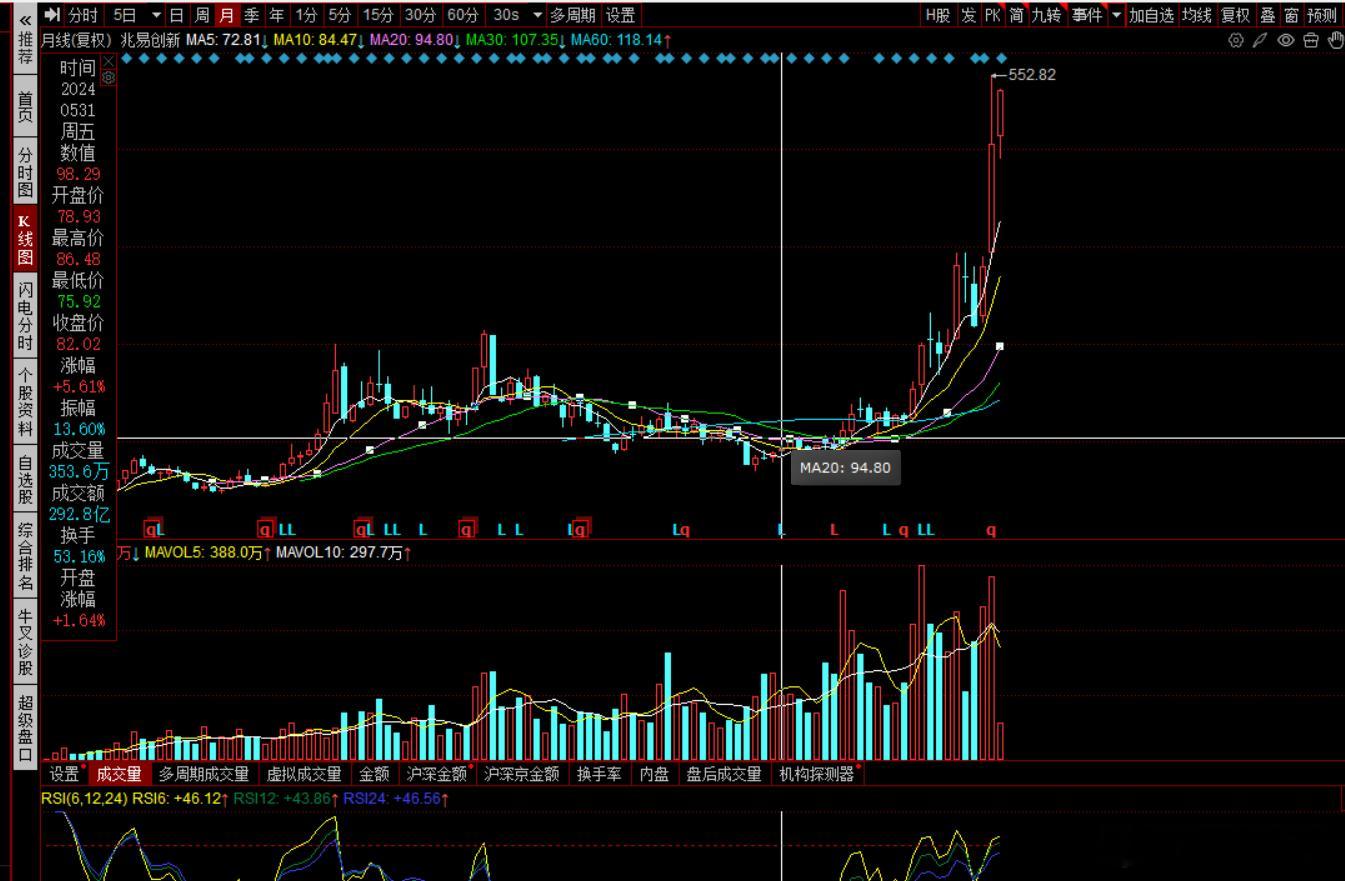Open 复权 adjustment option
This screenshot has width=1345, height=881.
point(1235,15)
